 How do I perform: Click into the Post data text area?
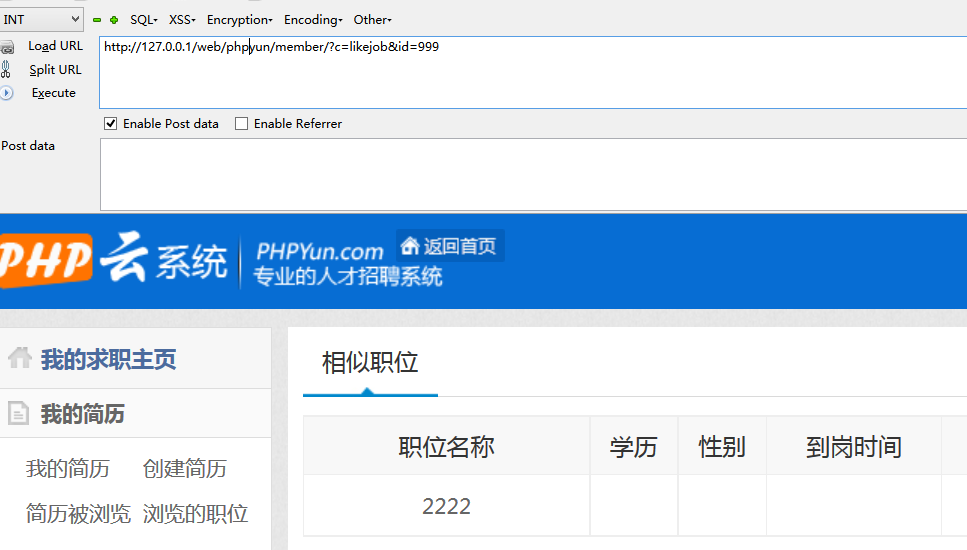(533, 174)
